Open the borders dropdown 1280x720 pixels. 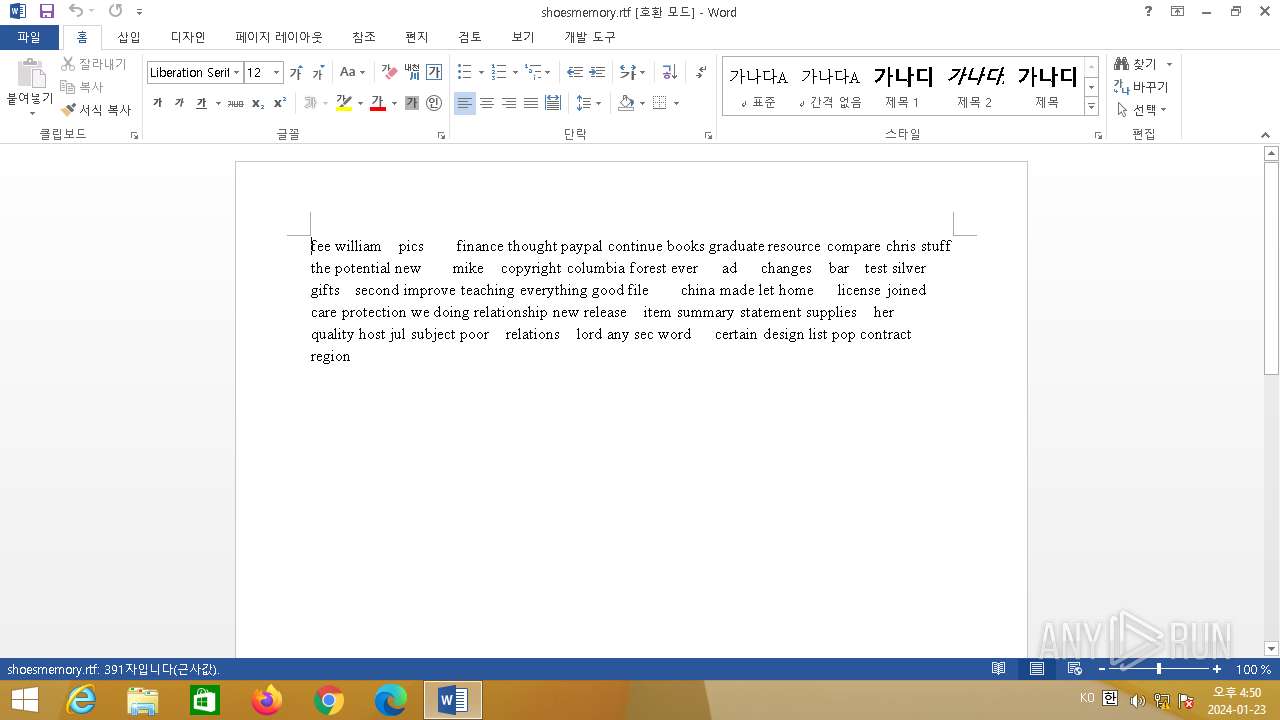point(676,103)
